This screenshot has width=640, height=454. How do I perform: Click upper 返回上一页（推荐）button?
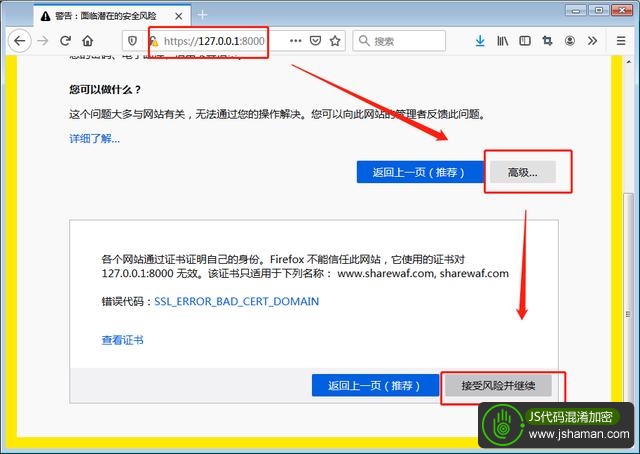[420, 172]
